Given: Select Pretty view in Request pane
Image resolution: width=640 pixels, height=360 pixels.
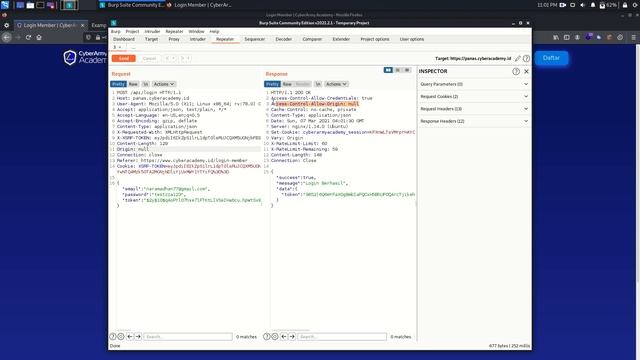Looking at the screenshot, I should point(118,84).
